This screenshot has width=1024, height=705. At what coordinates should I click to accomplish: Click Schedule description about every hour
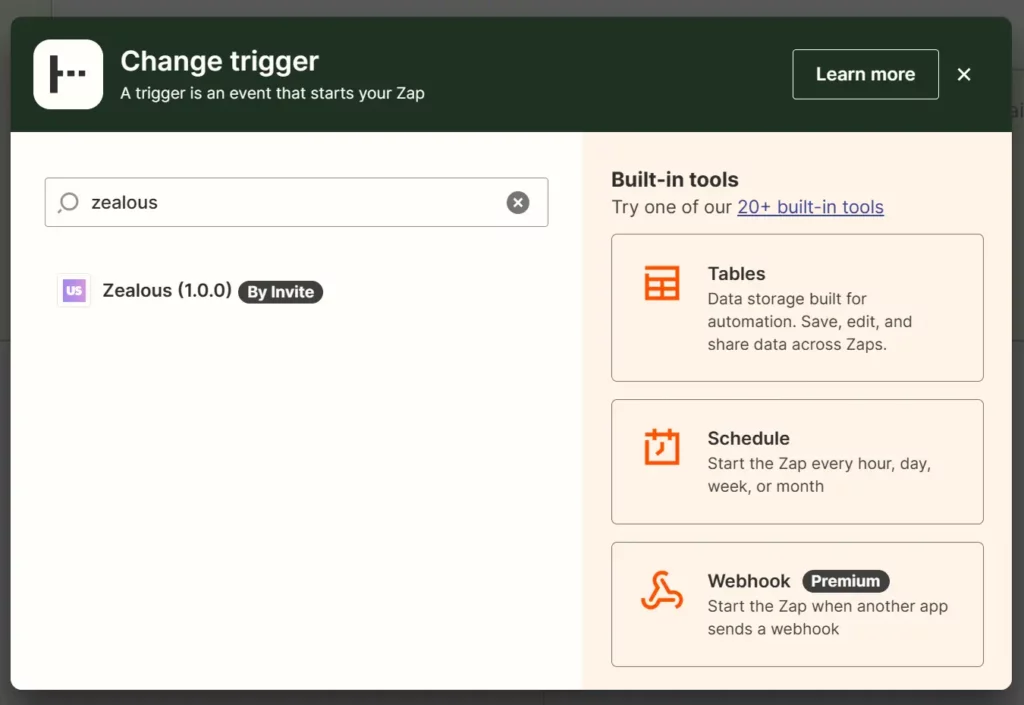point(819,475)
